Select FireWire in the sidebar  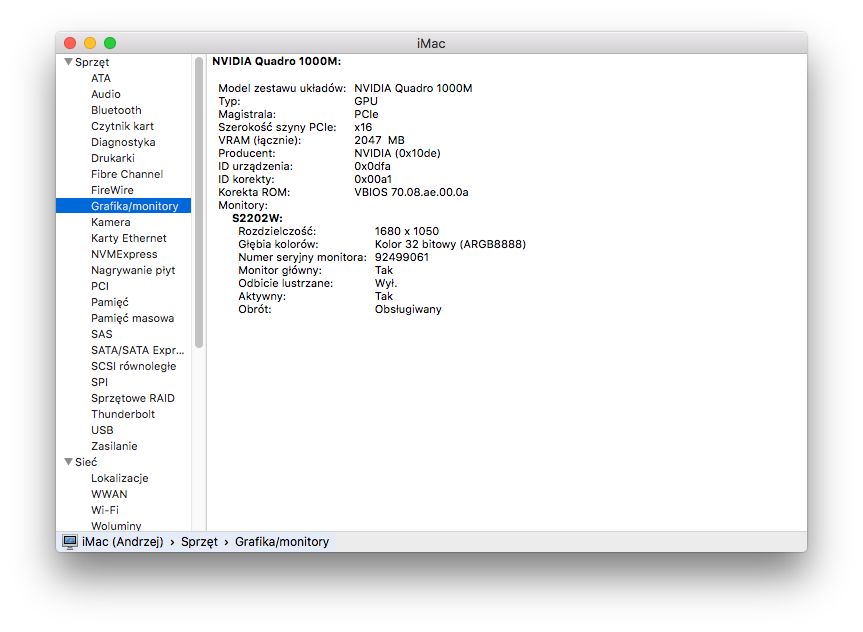coord(112,190)
